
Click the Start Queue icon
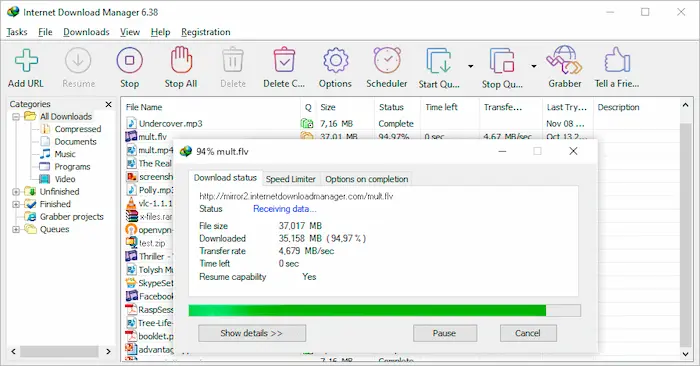pyautogui.click(x=439, y=61)
